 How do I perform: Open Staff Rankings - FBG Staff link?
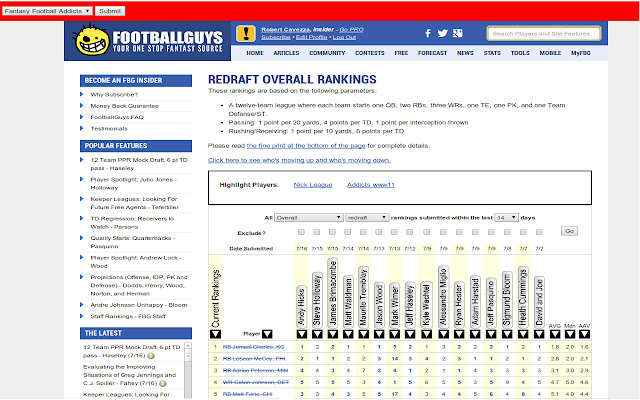point(128,316)
